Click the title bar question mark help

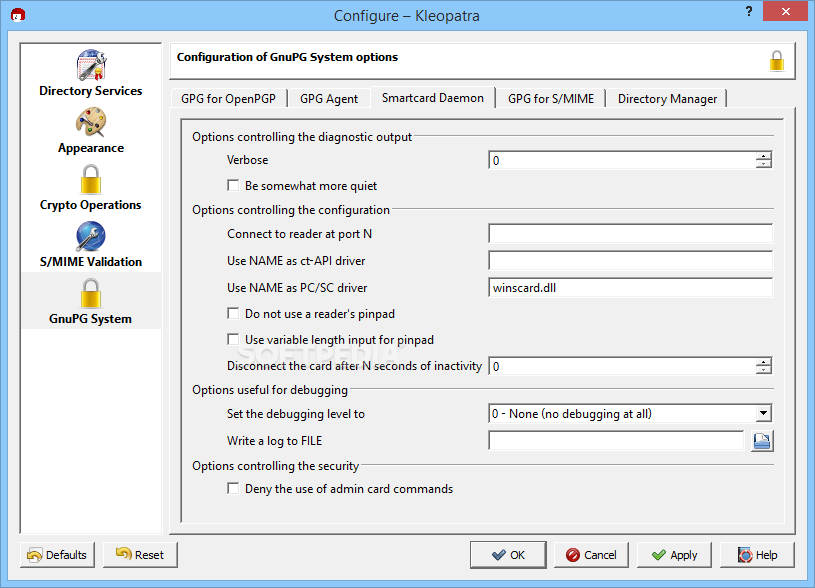coord(748,11)
